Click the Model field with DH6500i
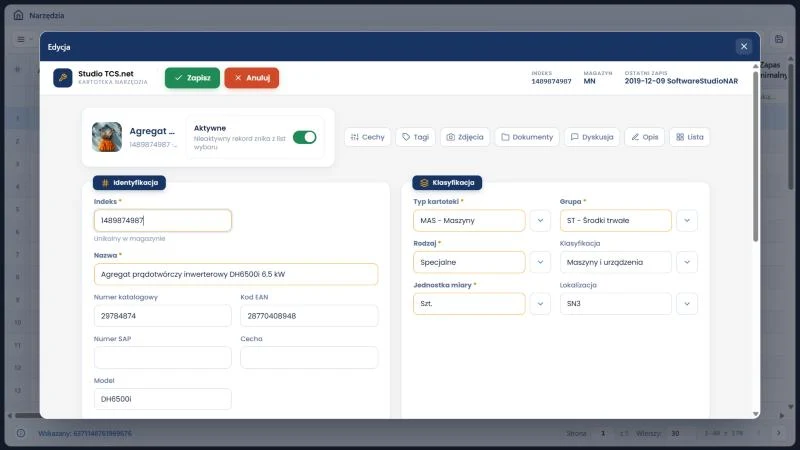 pyautogui.click(x=163, y=399)
